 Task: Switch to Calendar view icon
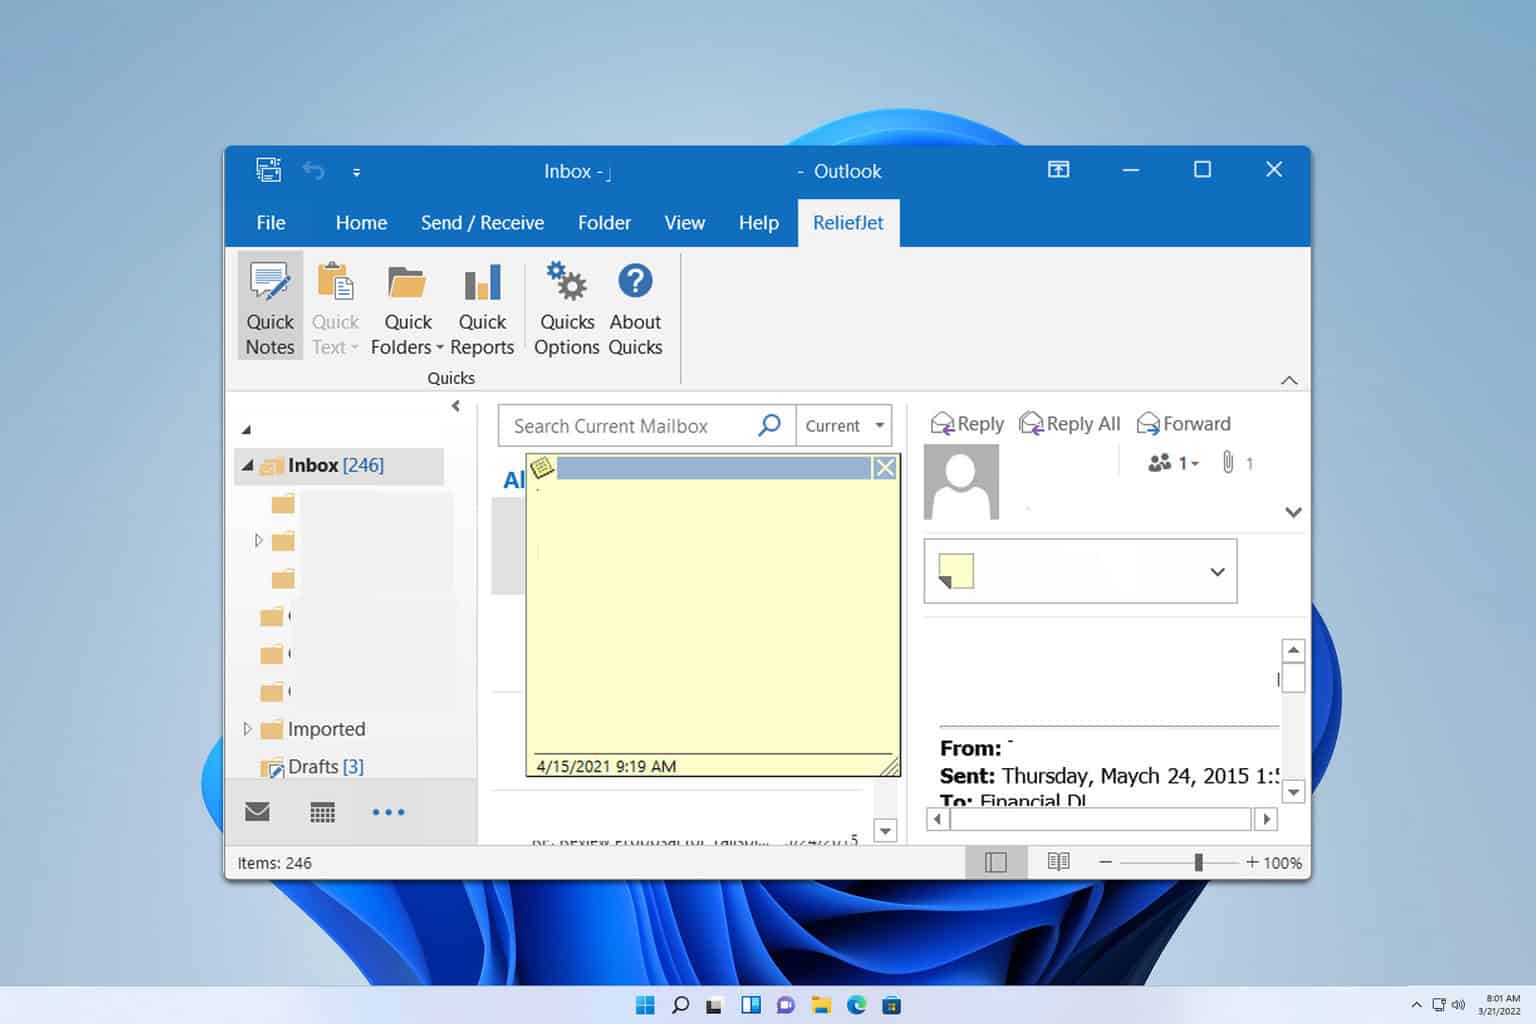coord(322,812)
